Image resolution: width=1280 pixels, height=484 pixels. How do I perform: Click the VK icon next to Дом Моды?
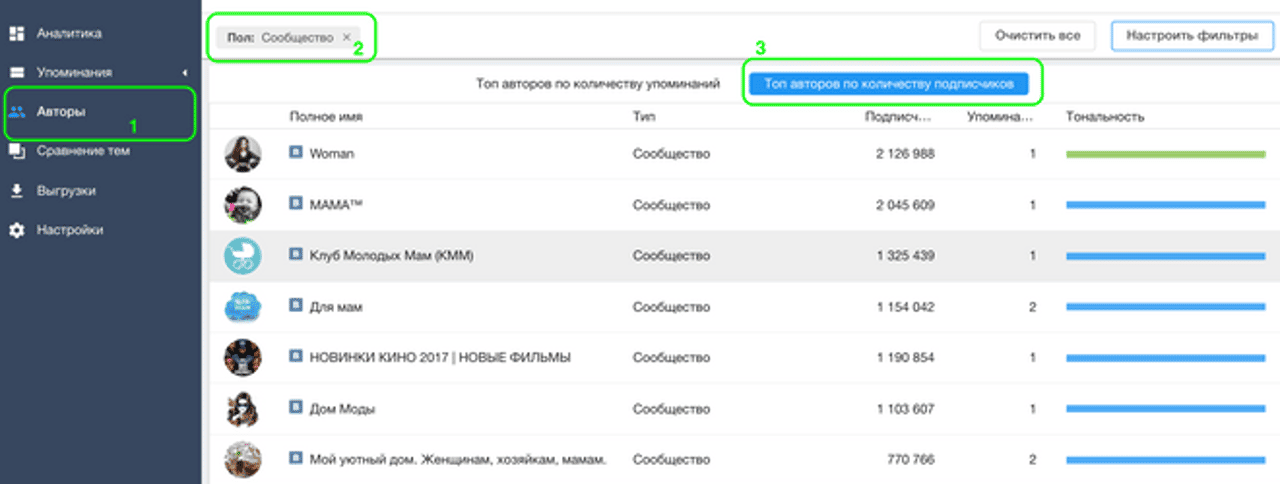pos(296,407)
